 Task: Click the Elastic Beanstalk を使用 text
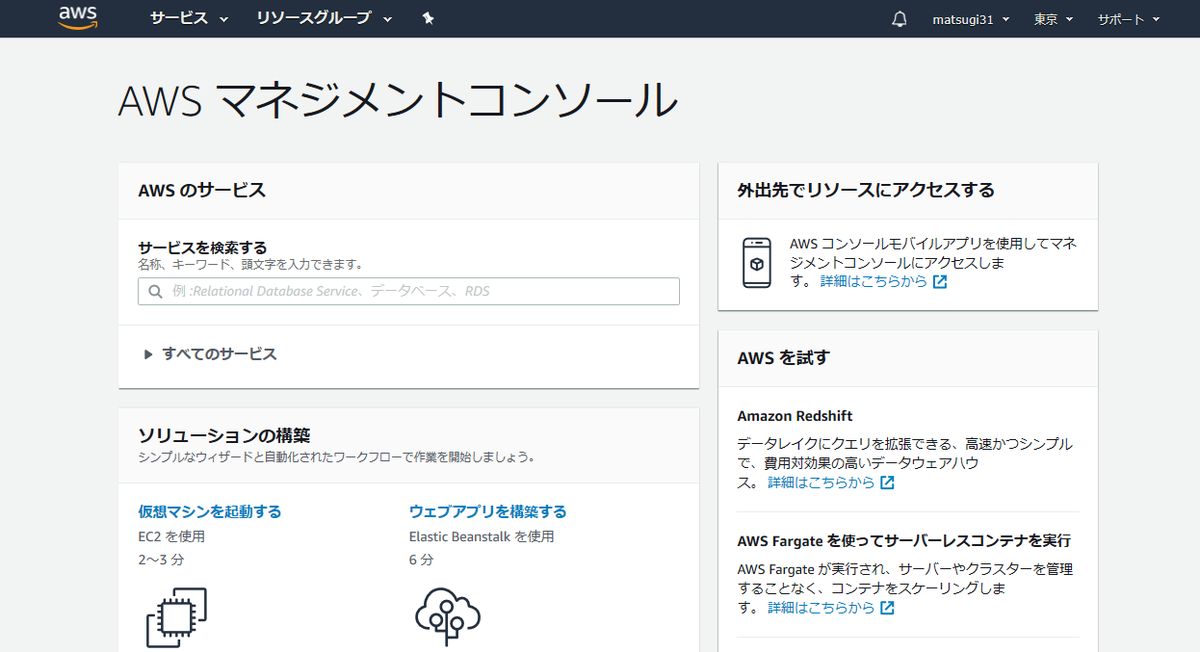click(x=481, y=537)
